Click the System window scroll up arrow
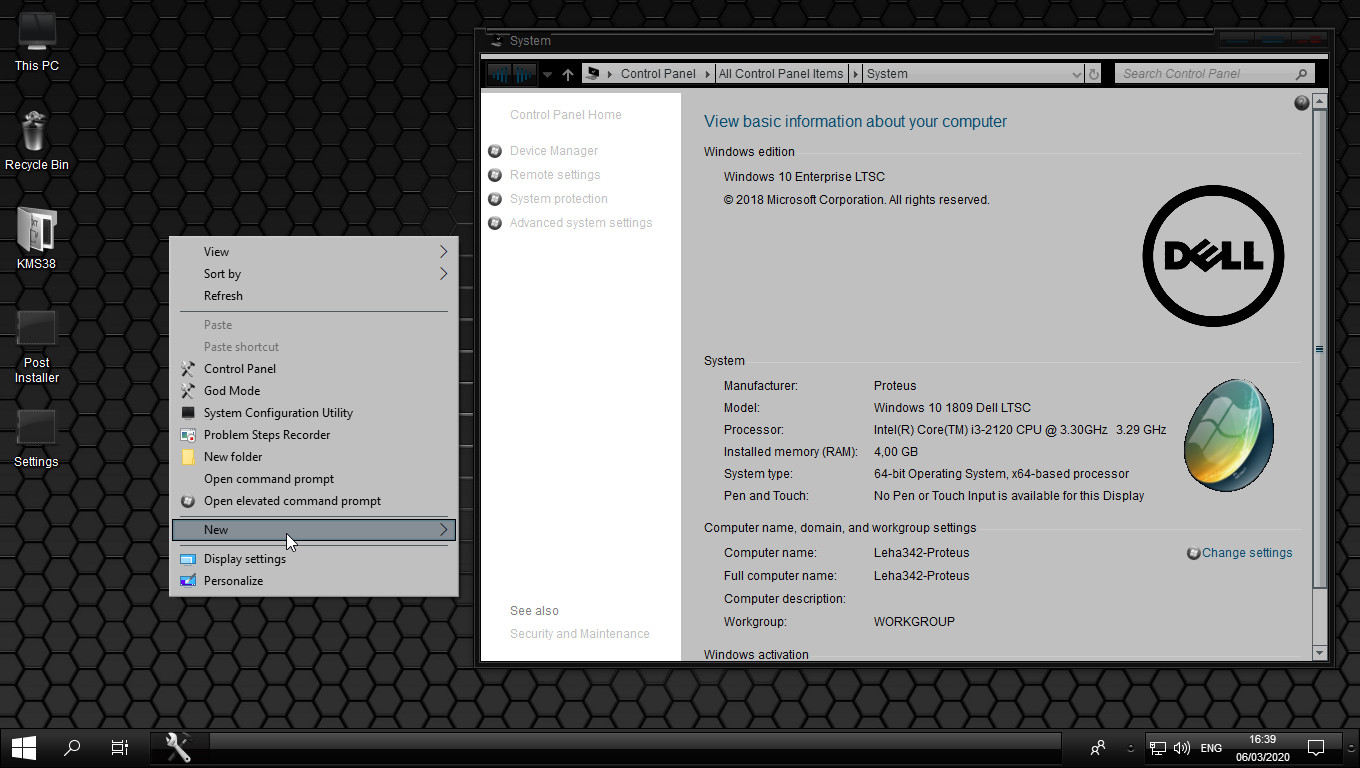The image size is (1360, 768). 1319,102
